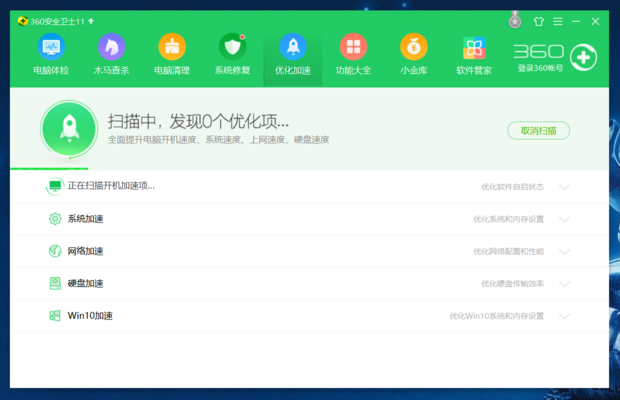Expand the 正在扫描开机加速项 row chevron
The image size is (620, 400).
click(565, 187)
